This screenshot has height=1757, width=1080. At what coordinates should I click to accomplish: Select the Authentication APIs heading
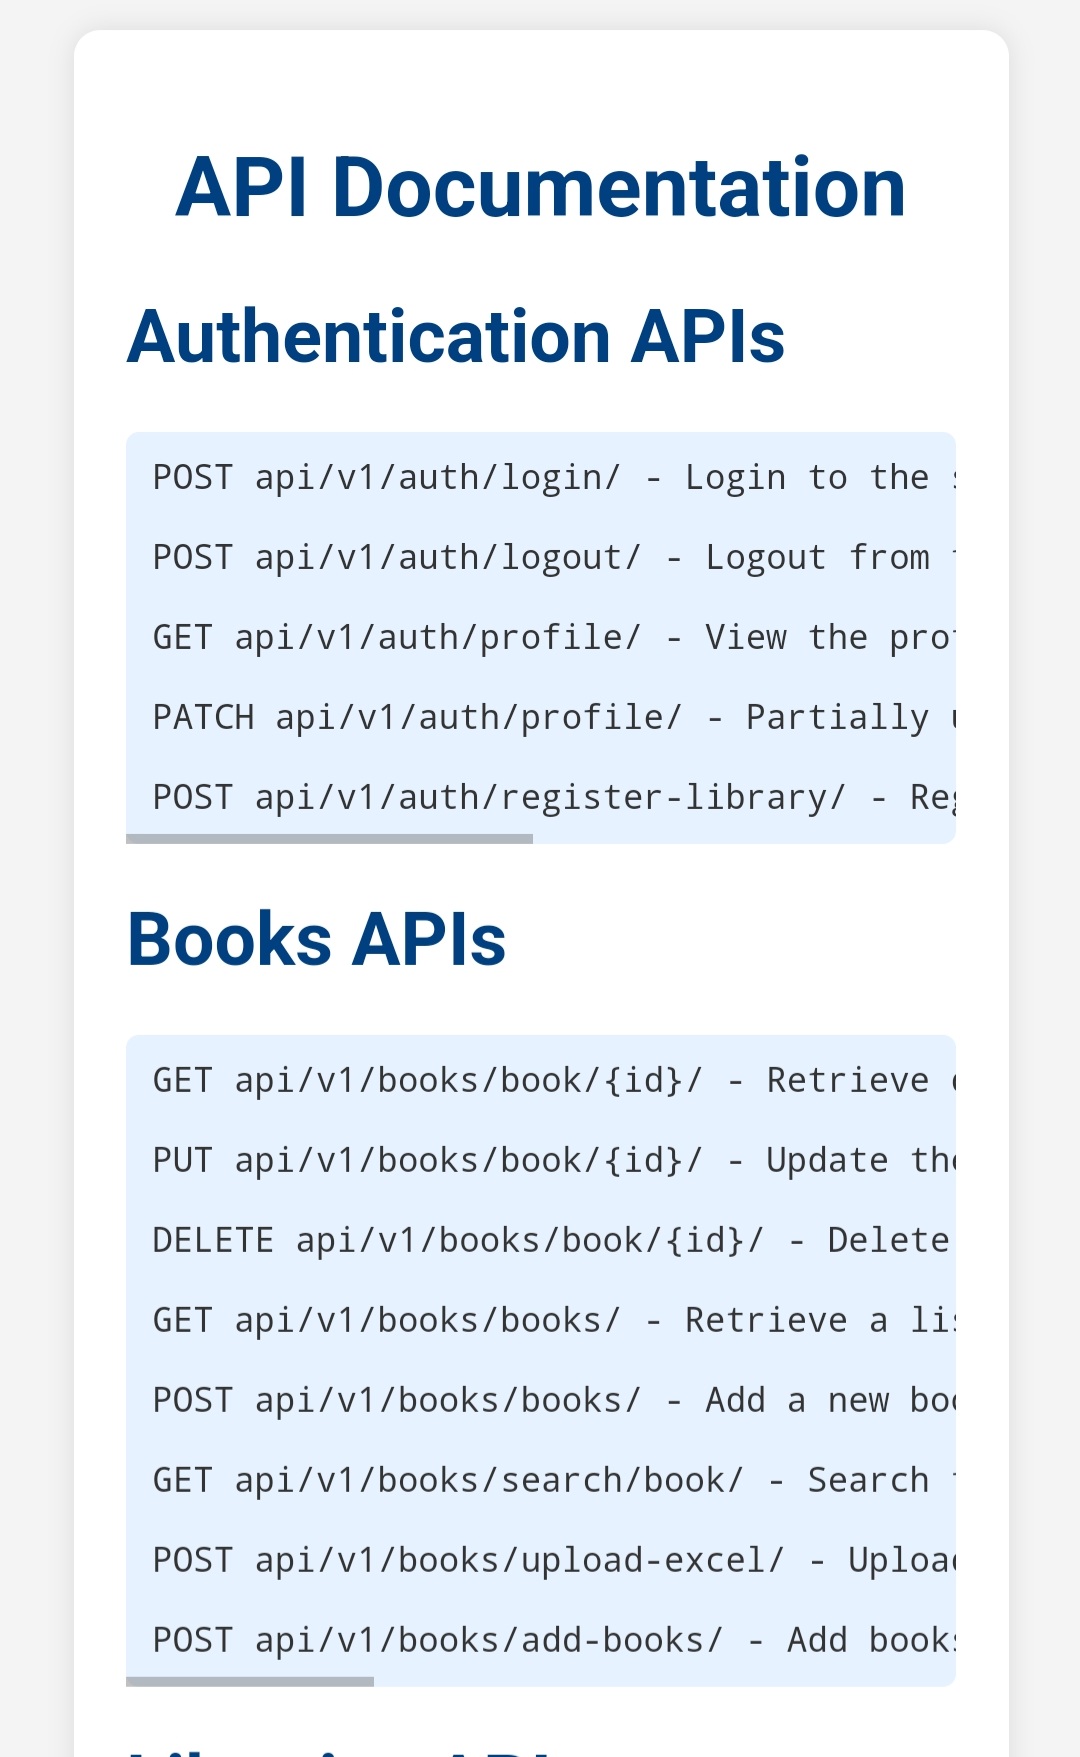pyautogui.click(x=456, y=337)
